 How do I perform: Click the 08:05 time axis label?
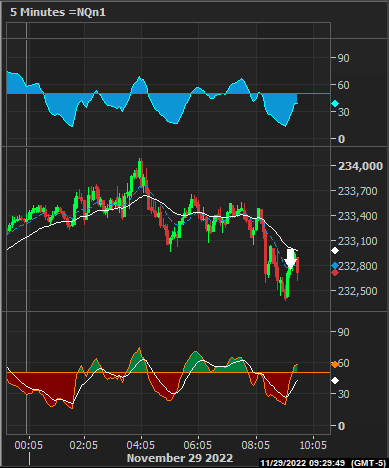tap(256, 445)
